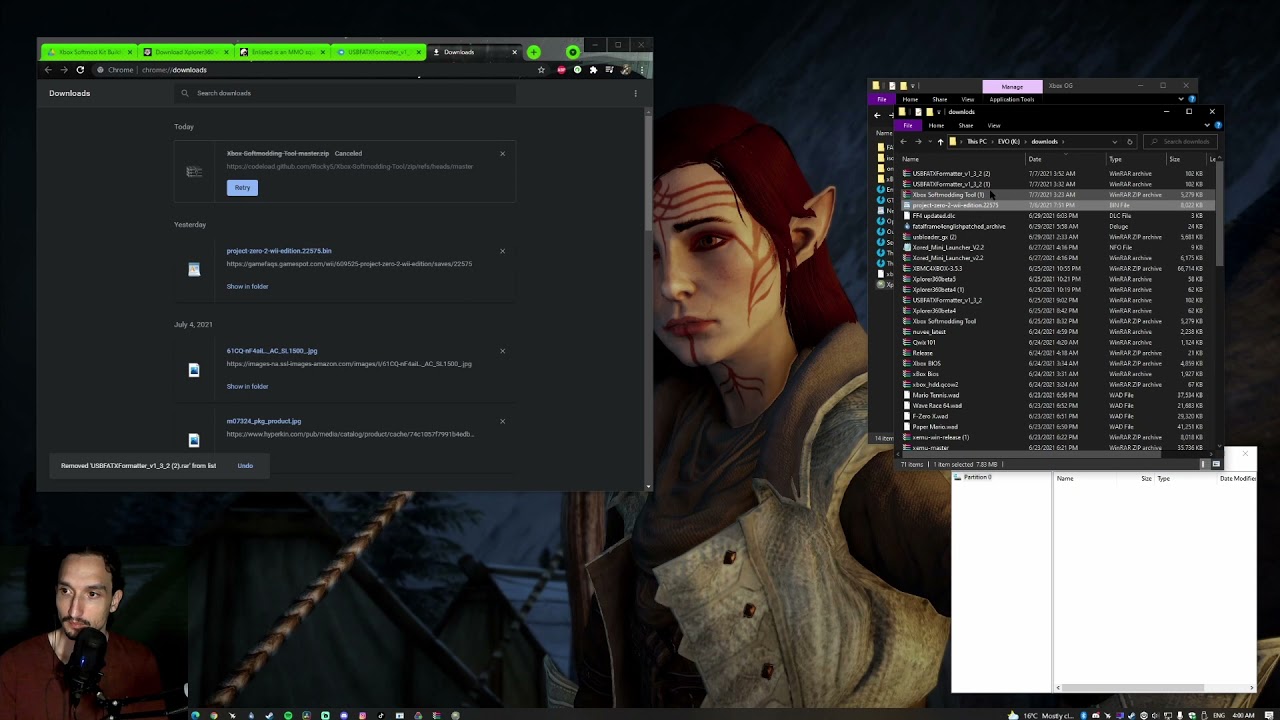Screen dimensions: 1280x720
Task: Close the Xbox Softmod Kit Chrome tab
Action: tap(129, 52)
